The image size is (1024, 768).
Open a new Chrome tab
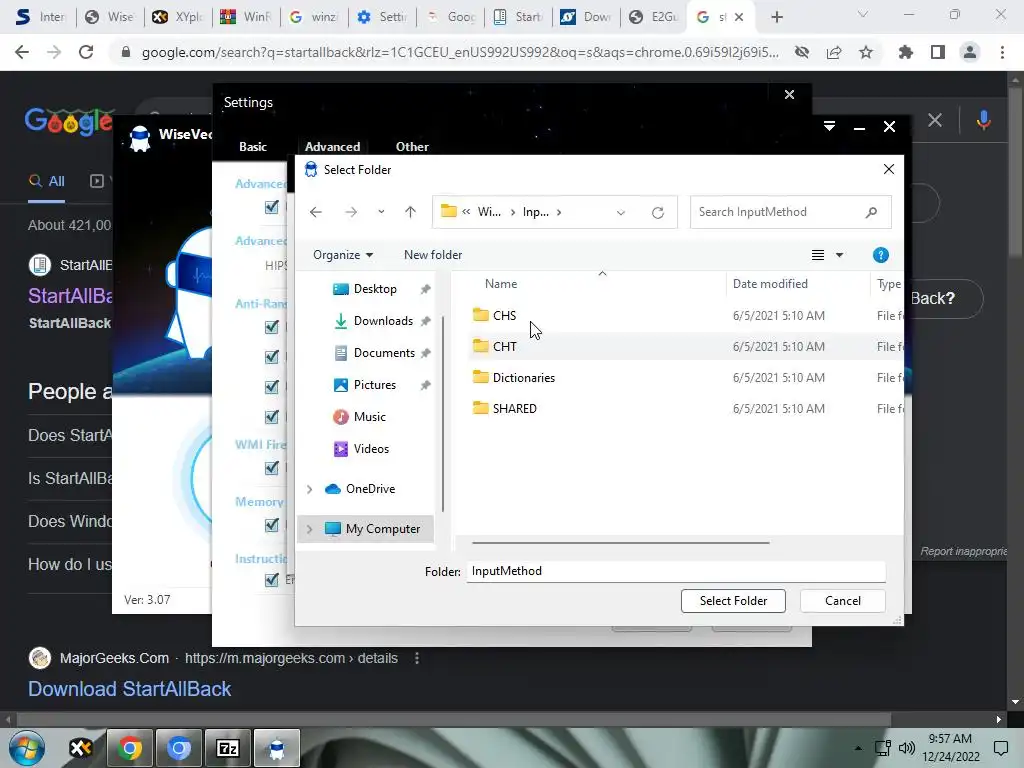pos(776,17)
